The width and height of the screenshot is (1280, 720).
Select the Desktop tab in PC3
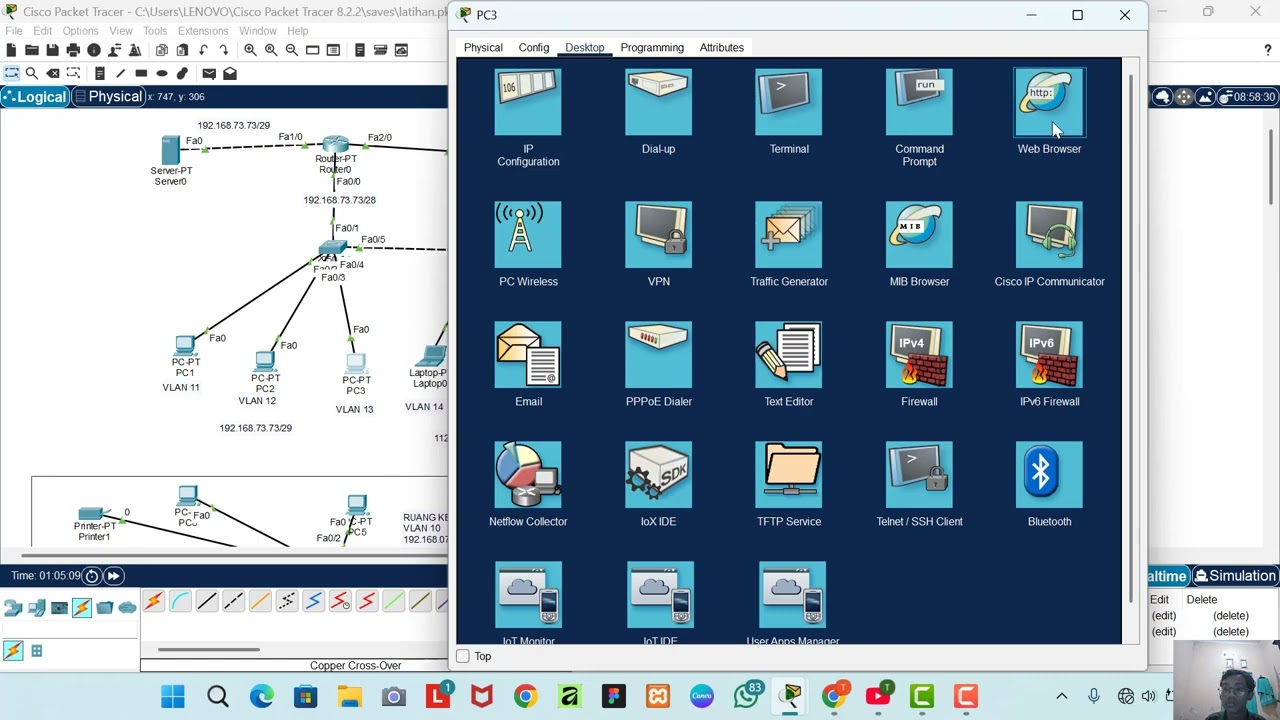pyautogui.click(x=584, y=47)
